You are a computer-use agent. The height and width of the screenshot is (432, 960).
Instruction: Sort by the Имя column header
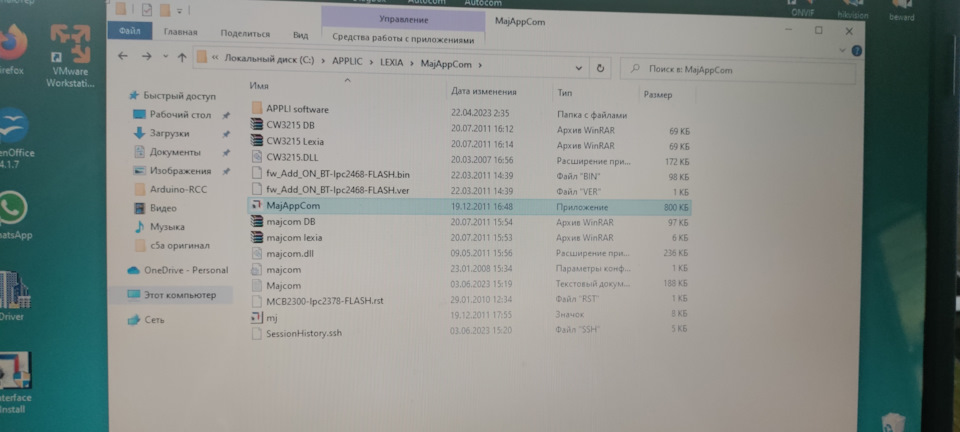[x=260, y=87]
